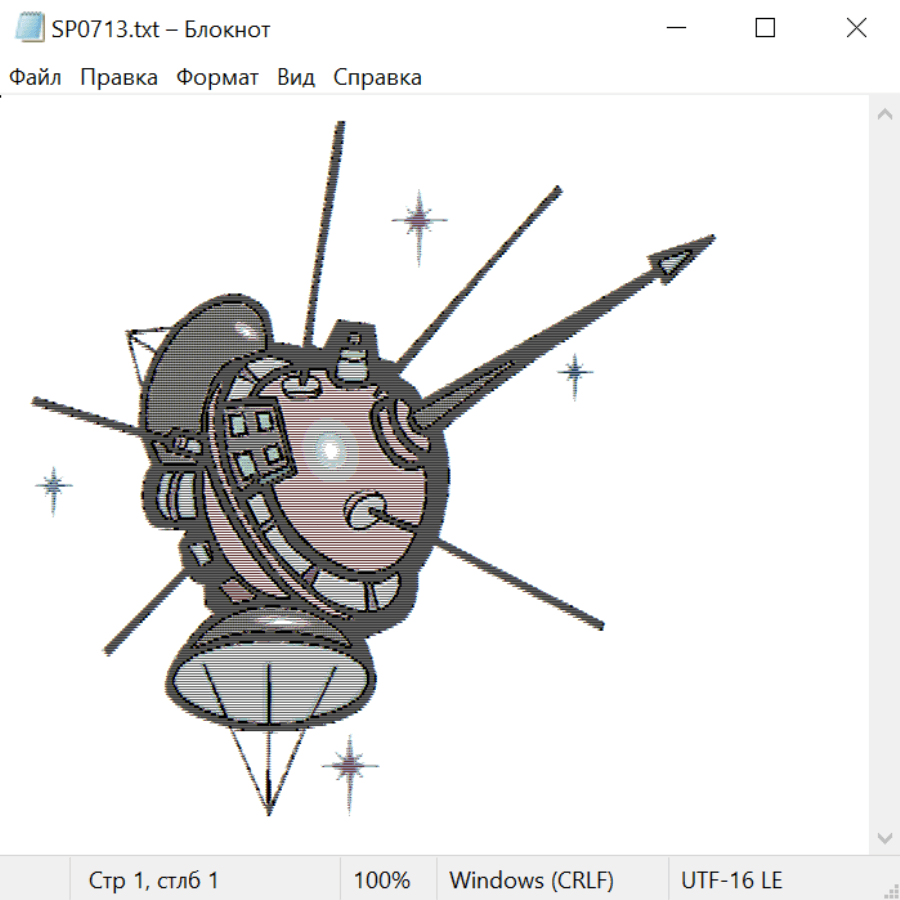Image resolution: width=900 pixels, height=900 pixels.
Task: Open the Формат menu
Action: [x=217, y=78]
